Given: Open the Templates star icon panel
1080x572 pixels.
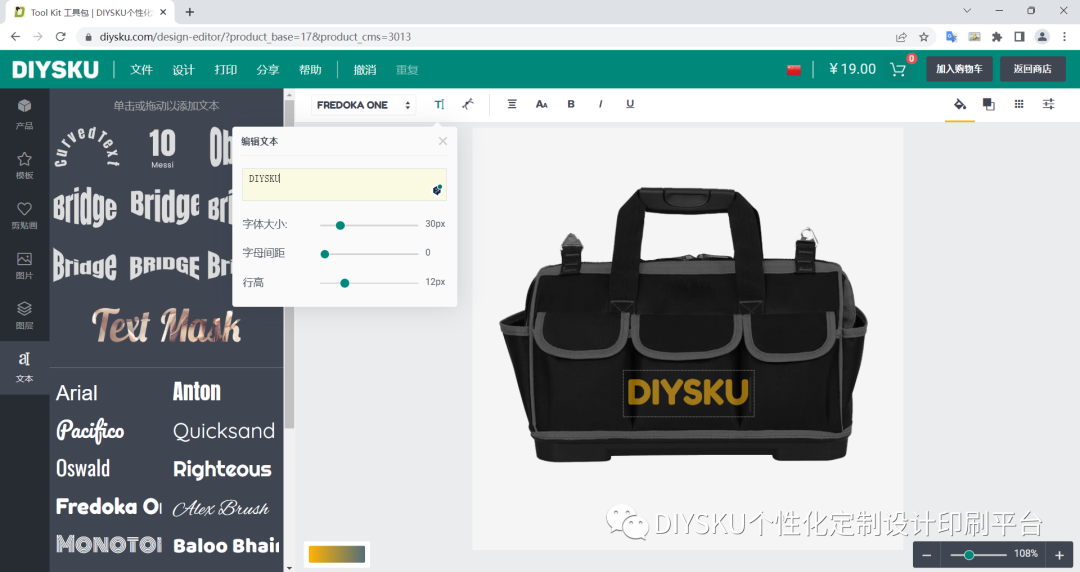Looking at the screenshot, I should [x=24, y=165].
